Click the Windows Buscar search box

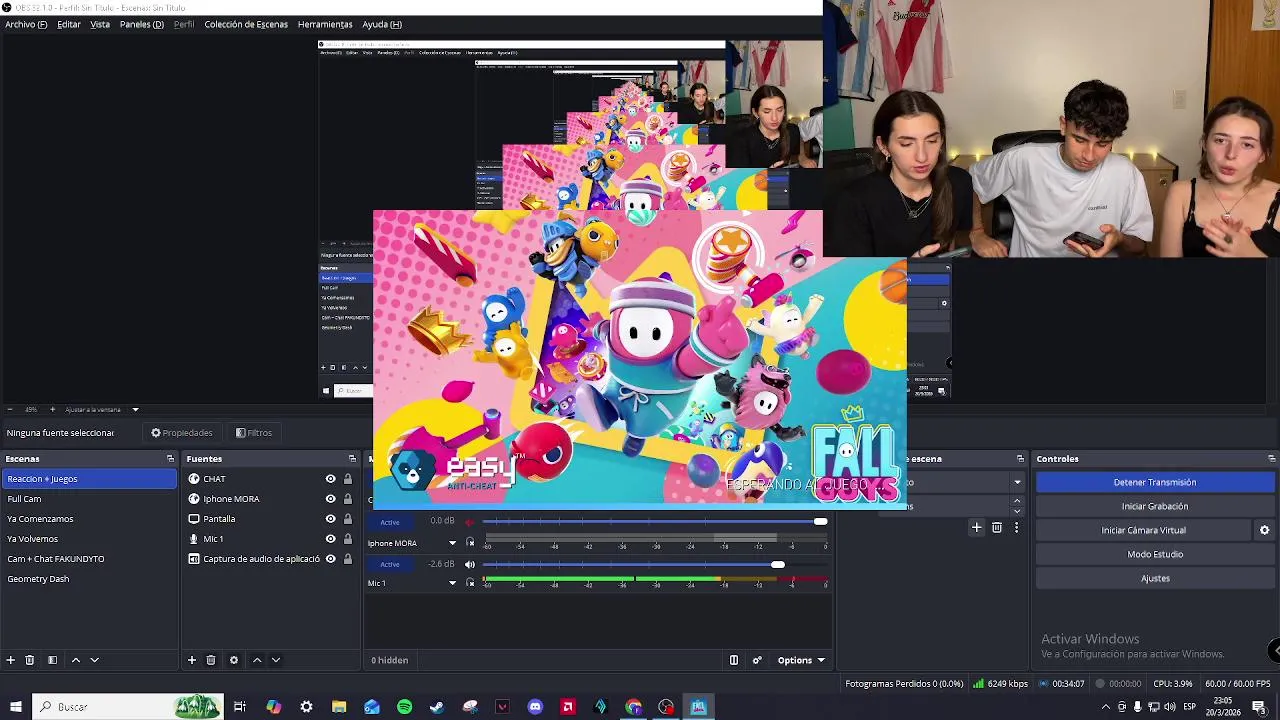pos(127,707)
